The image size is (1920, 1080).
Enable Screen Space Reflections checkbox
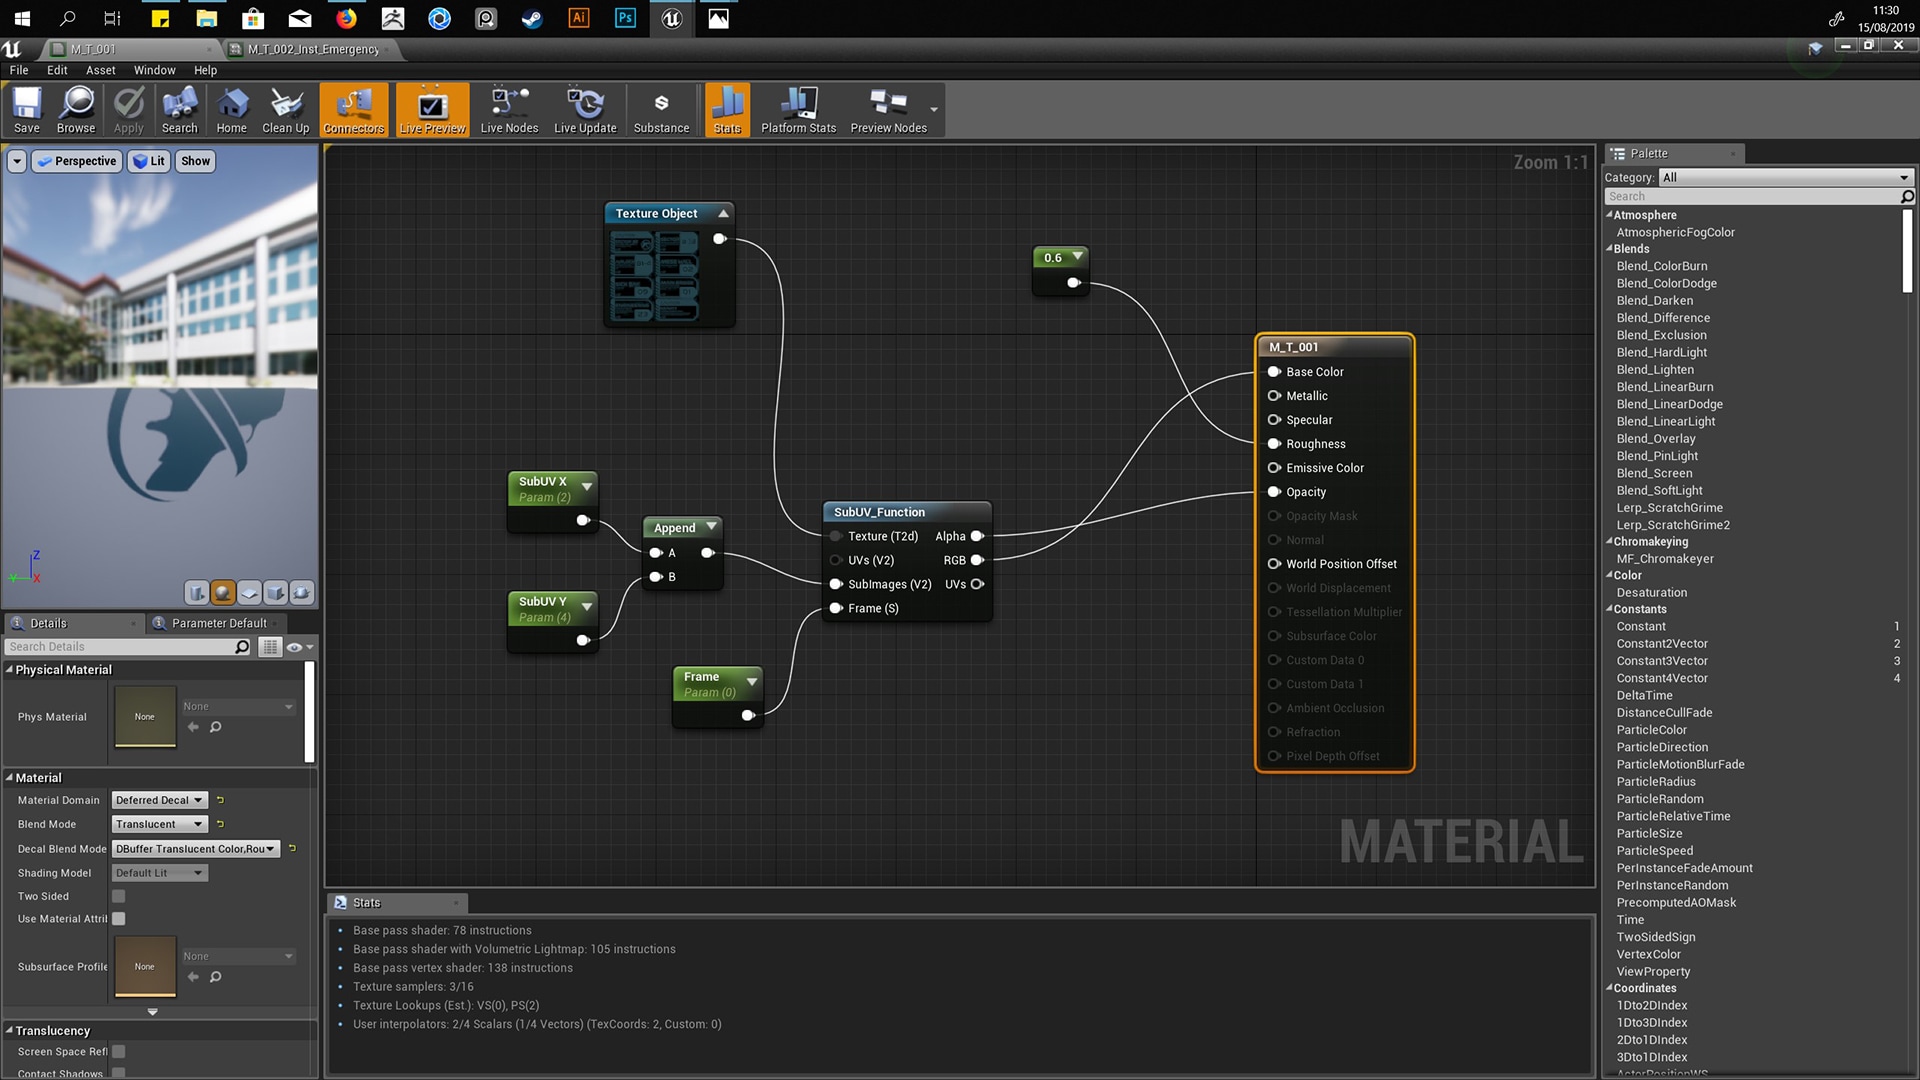tap(119, 1052)
